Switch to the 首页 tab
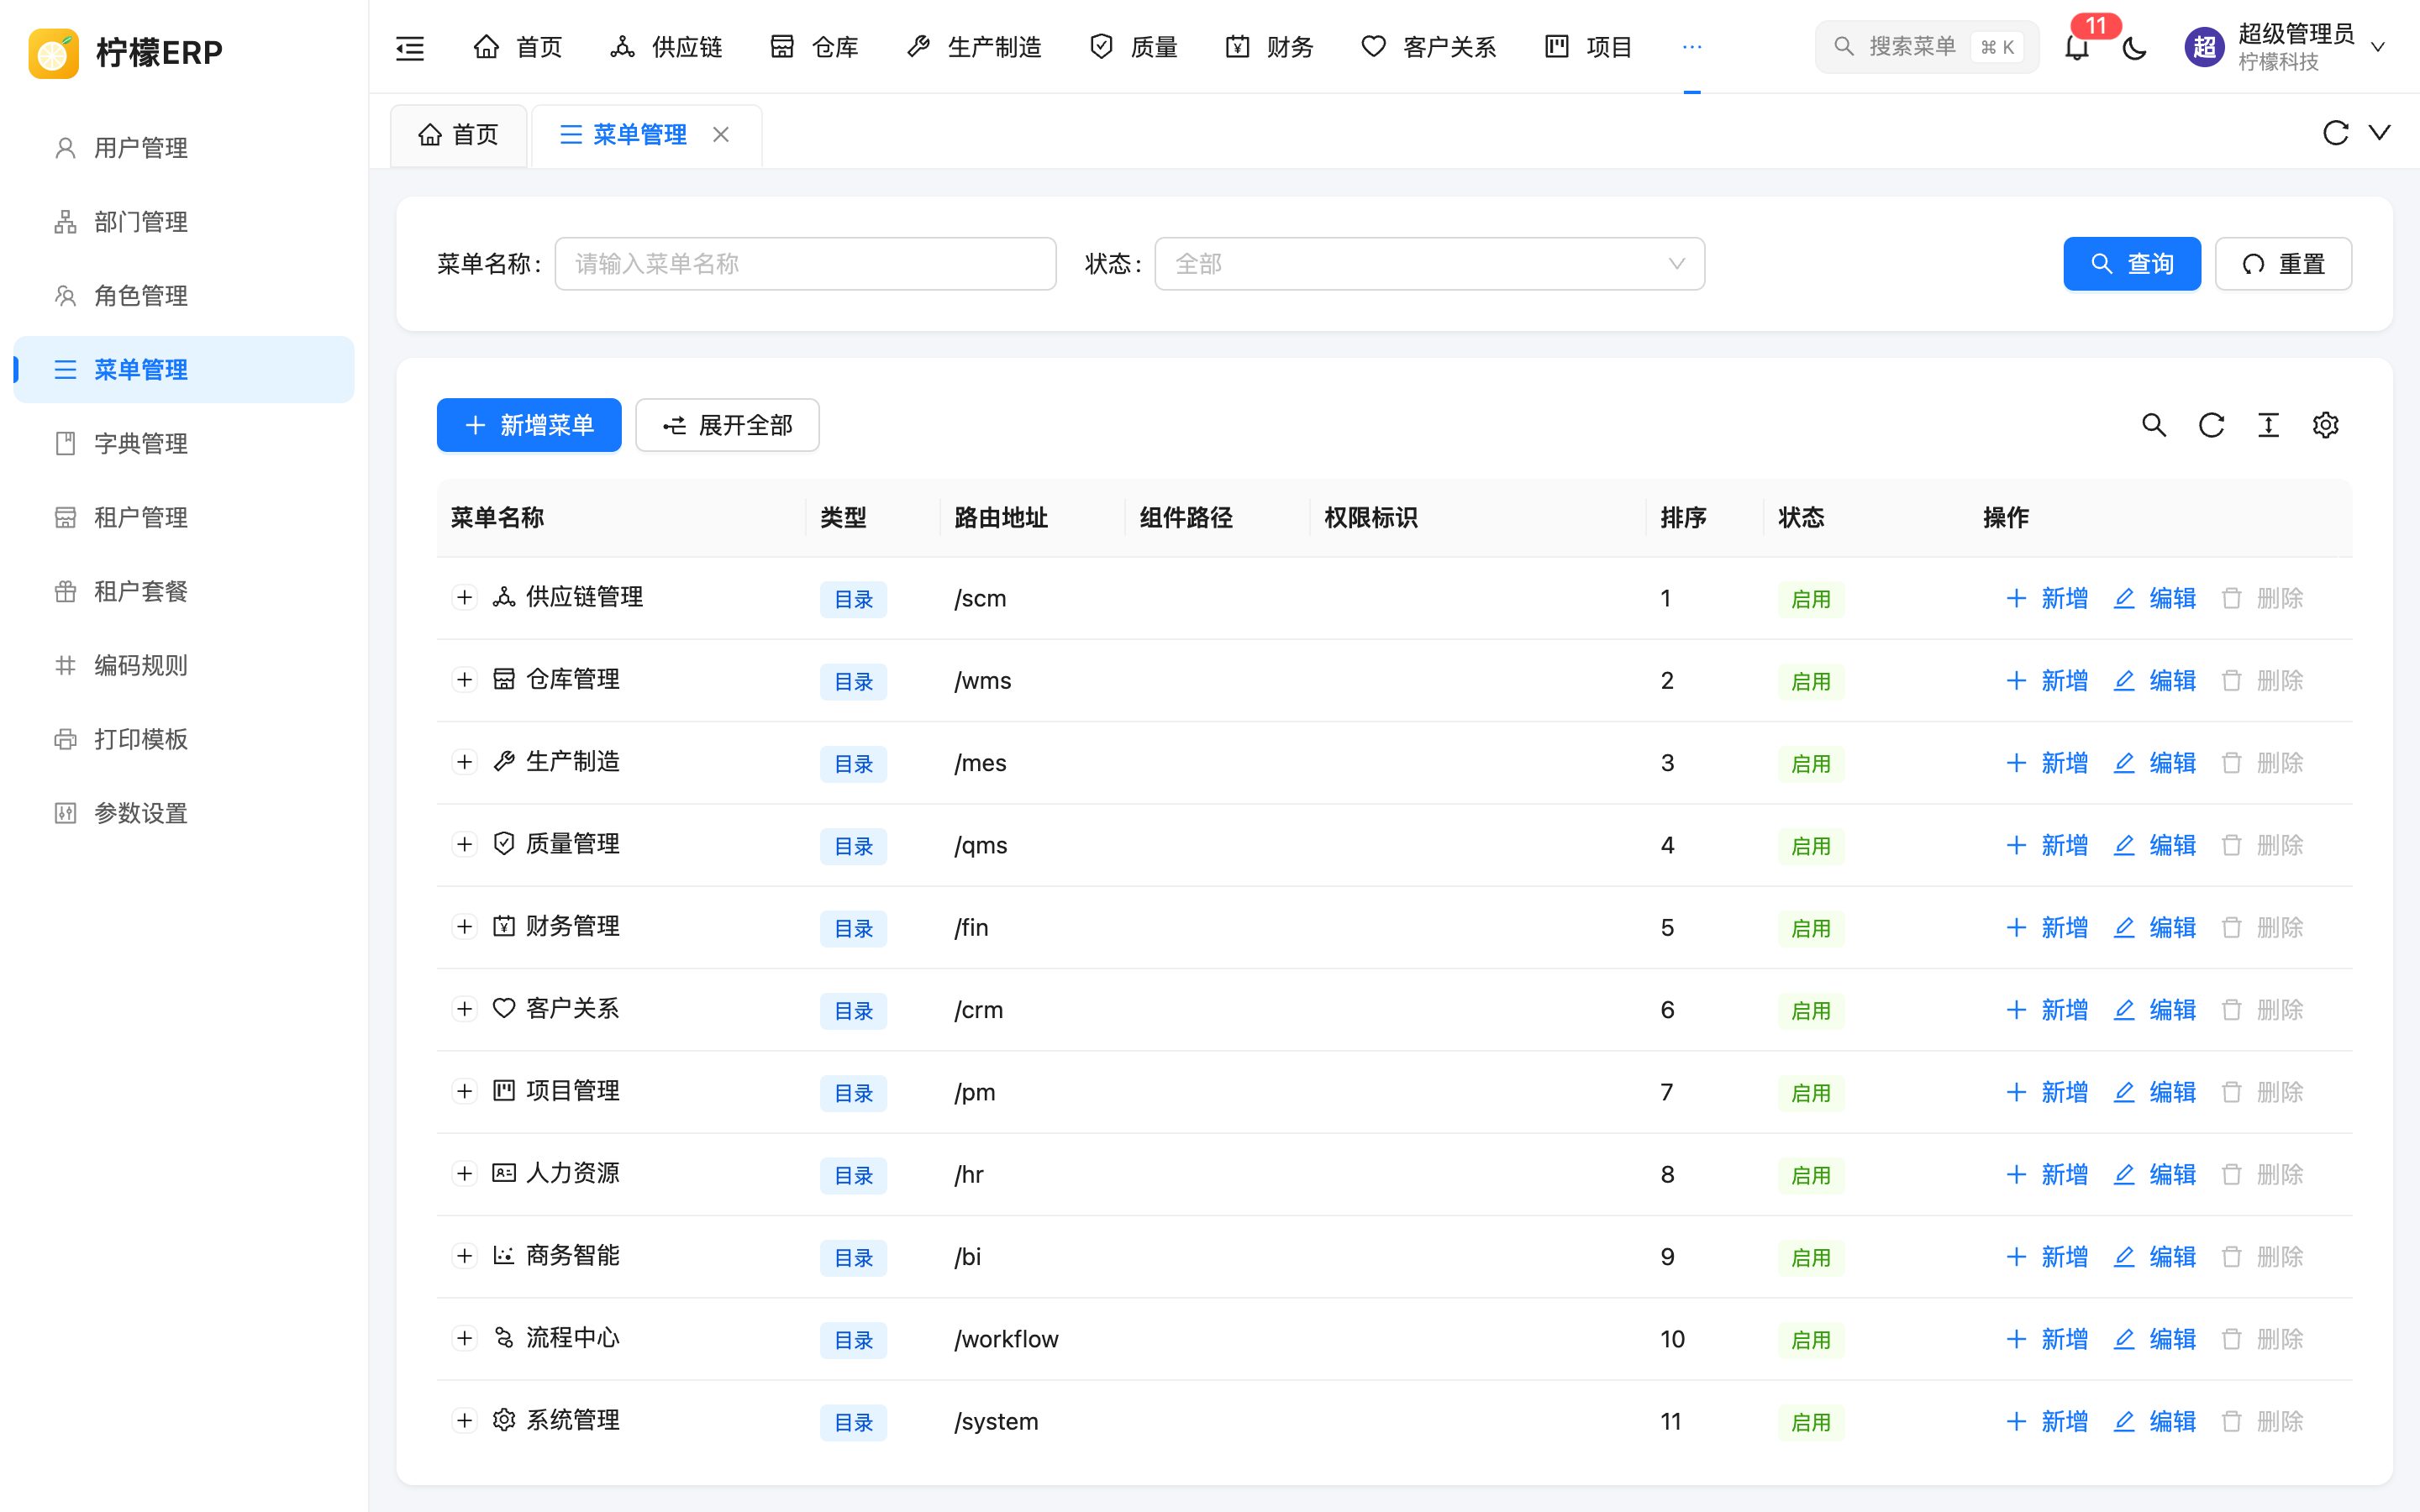 (459, 135)
